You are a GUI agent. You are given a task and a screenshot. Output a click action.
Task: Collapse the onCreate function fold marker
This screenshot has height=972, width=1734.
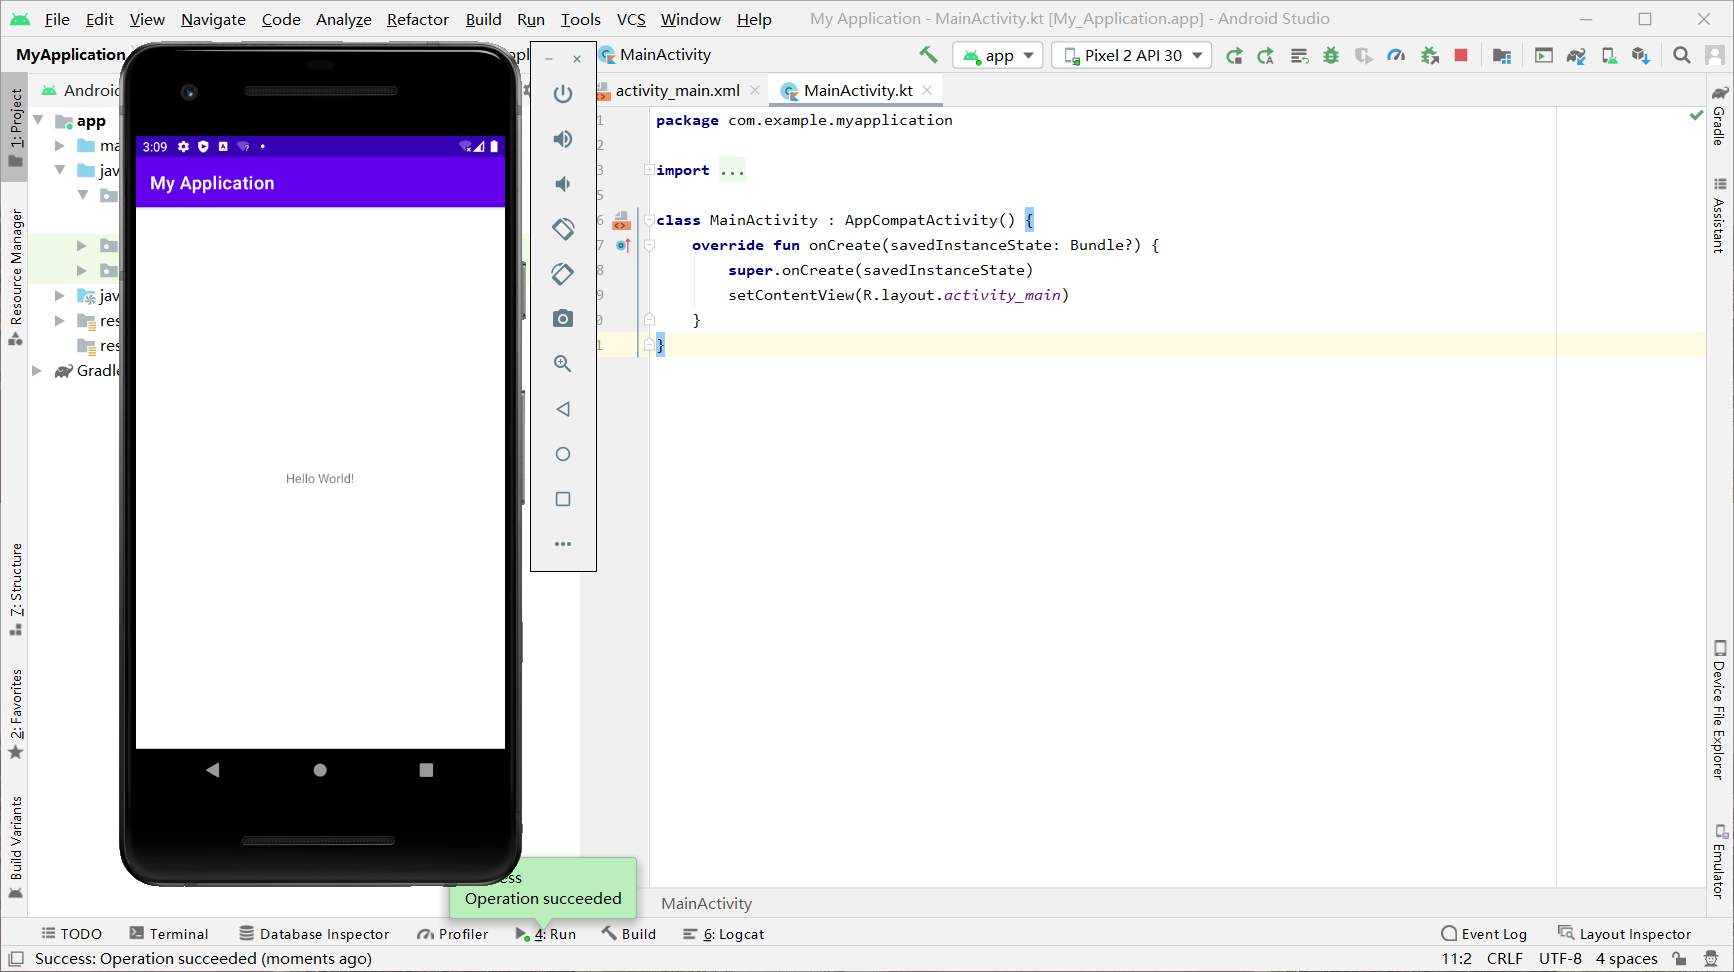[649, 245]
